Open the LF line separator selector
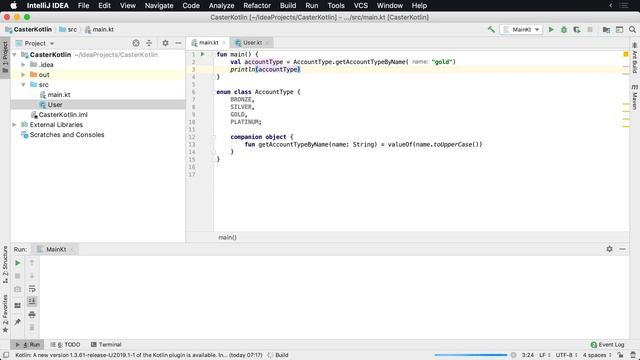Screen dimensions: 640x360 click(545, 355)
